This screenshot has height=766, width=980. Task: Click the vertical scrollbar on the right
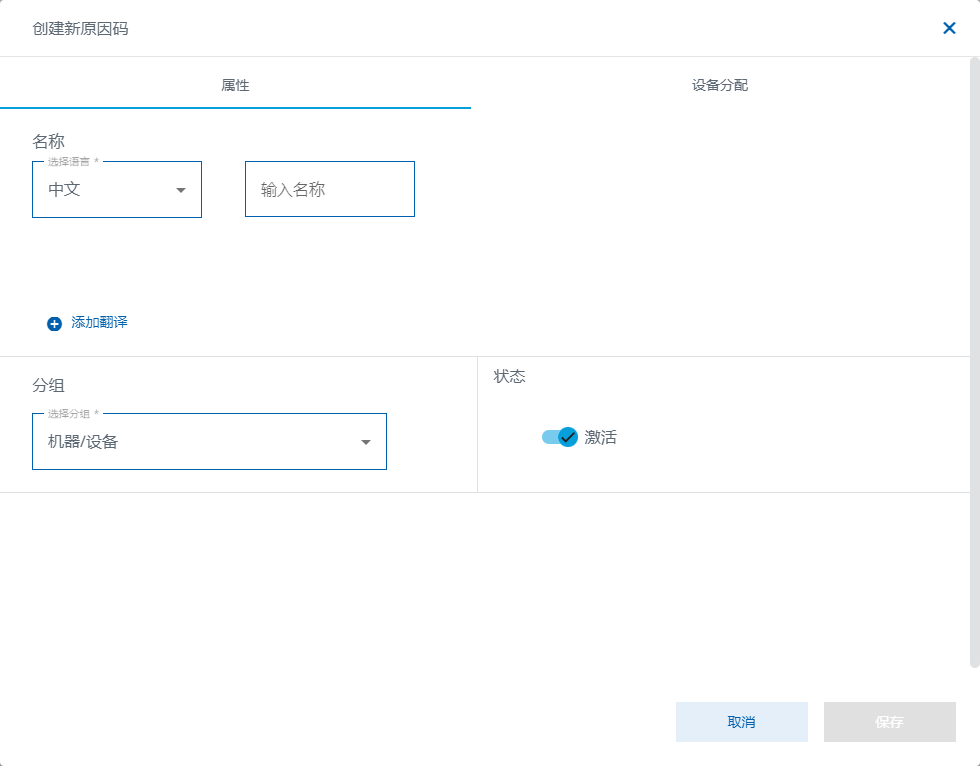click(974, 360)
